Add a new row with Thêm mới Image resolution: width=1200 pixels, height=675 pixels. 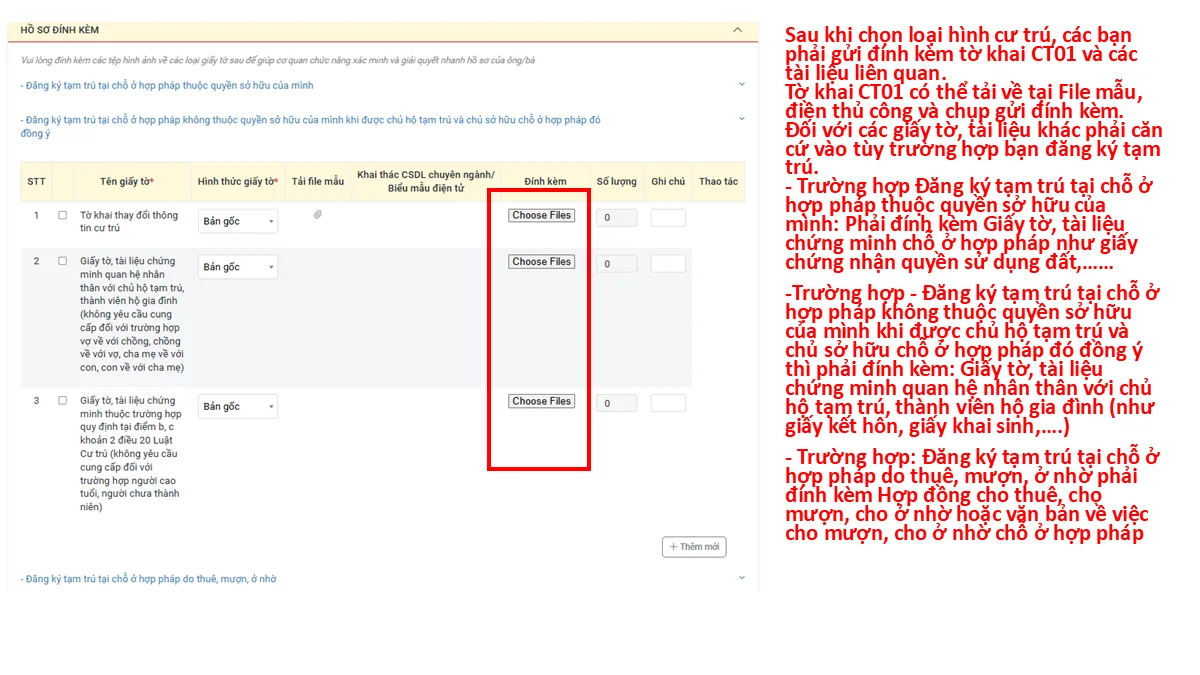pyautogui.click(x=694, y=547)
